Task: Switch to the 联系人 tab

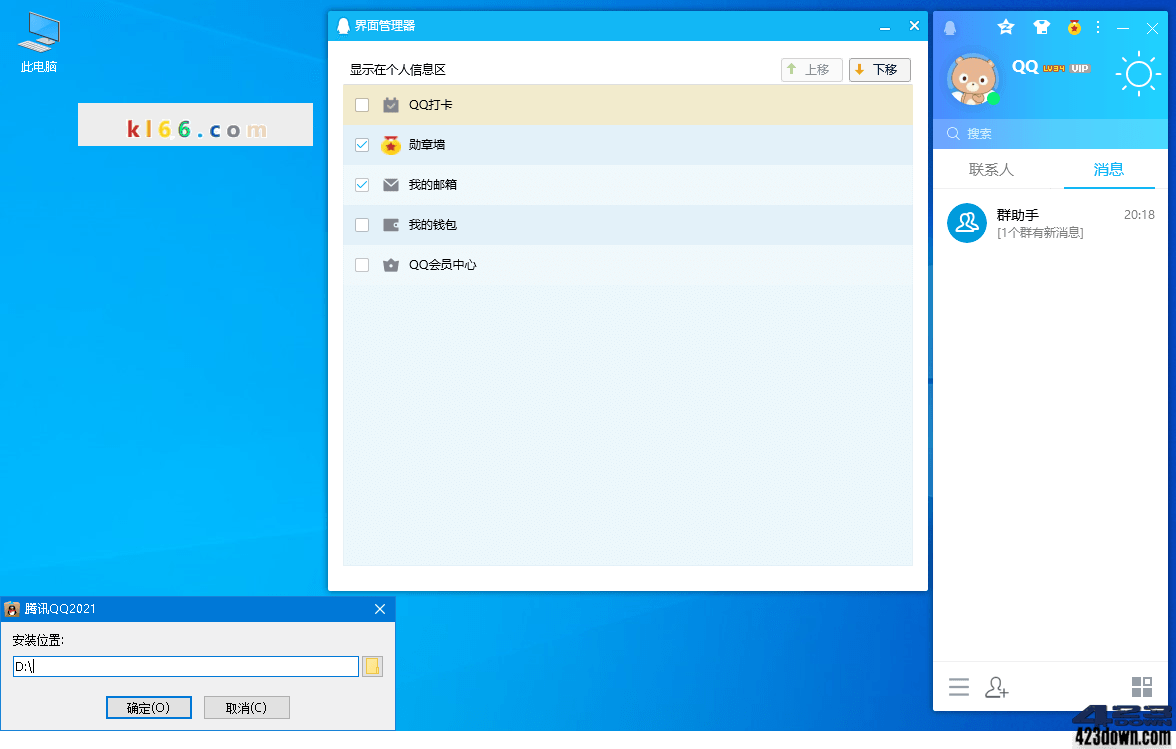Action: [991, 169]
